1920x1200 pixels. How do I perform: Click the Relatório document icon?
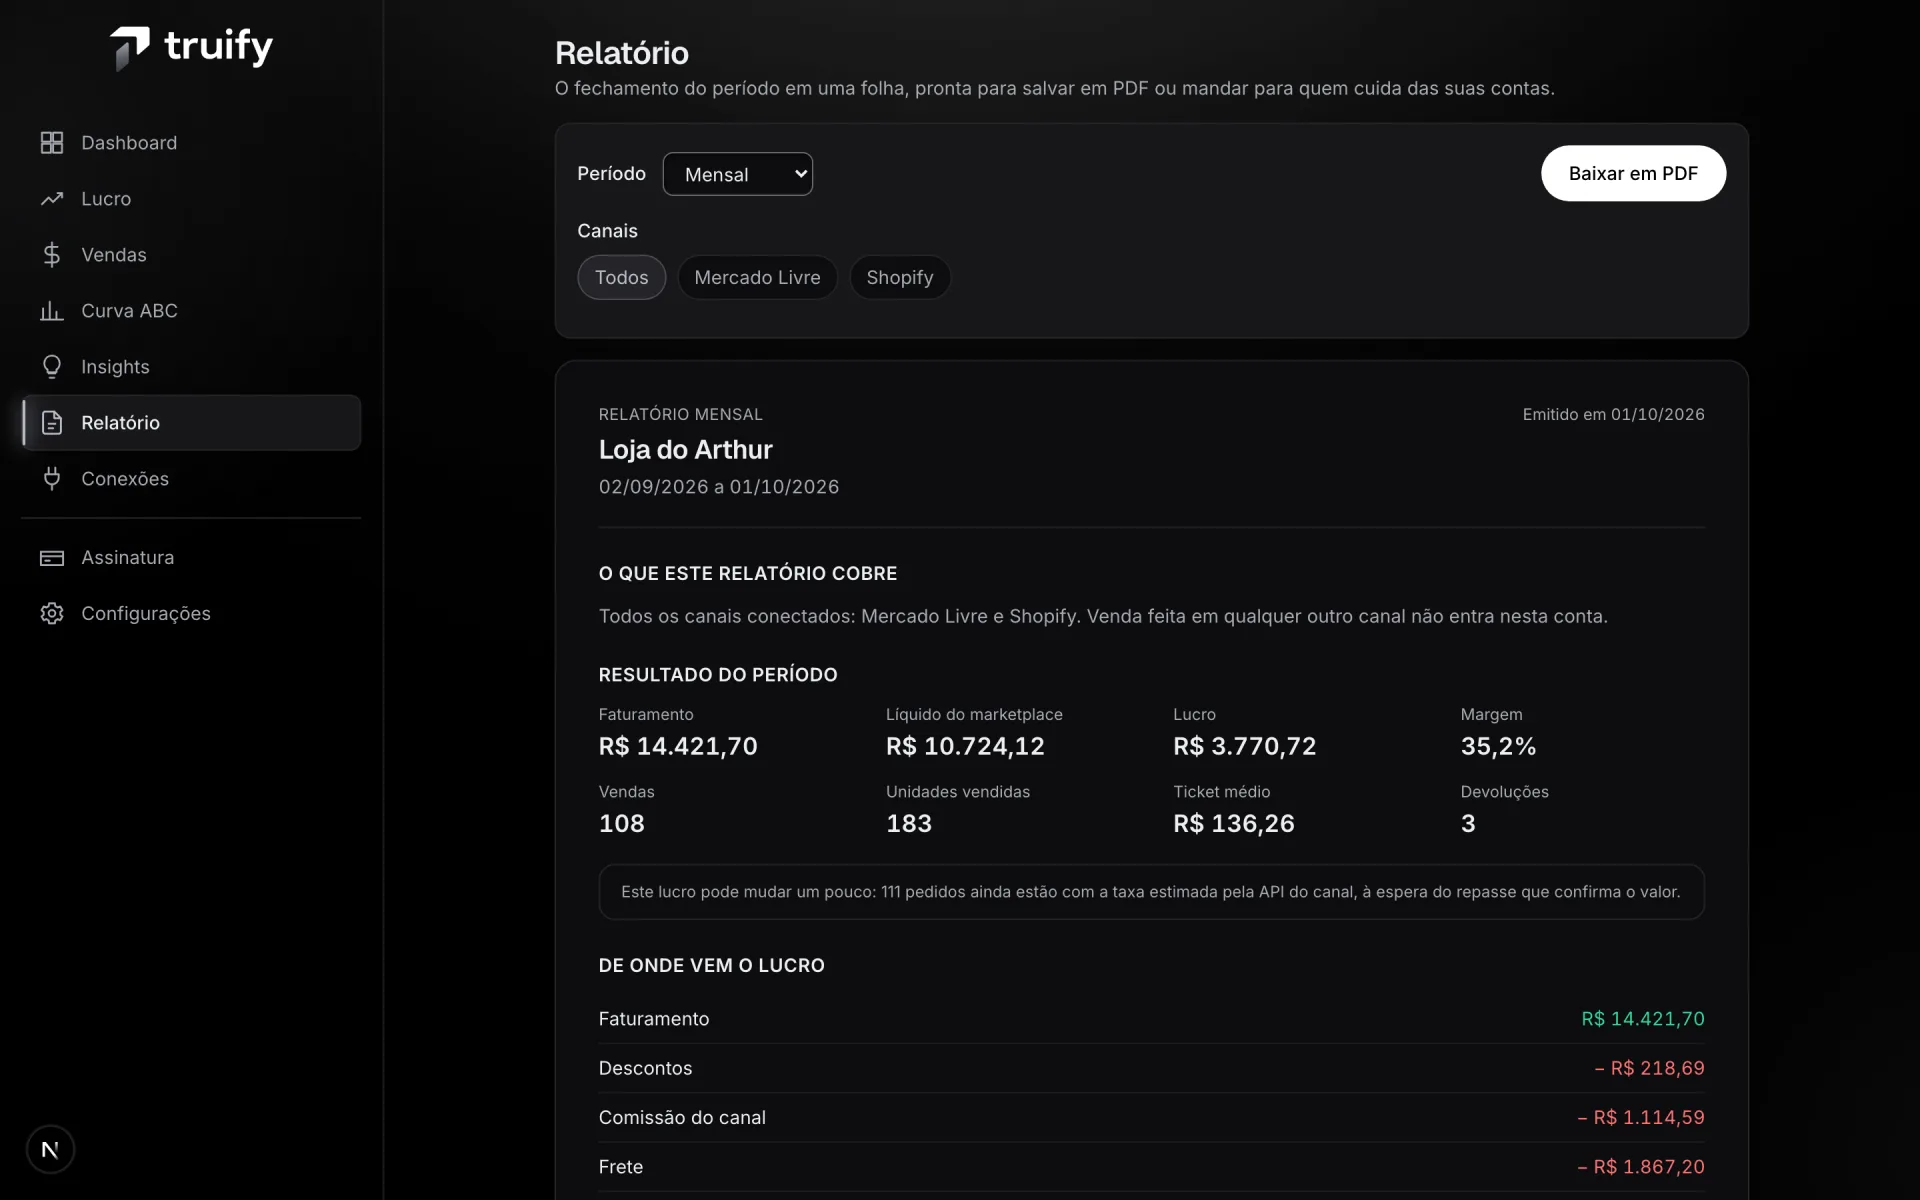tap(52, 423)
